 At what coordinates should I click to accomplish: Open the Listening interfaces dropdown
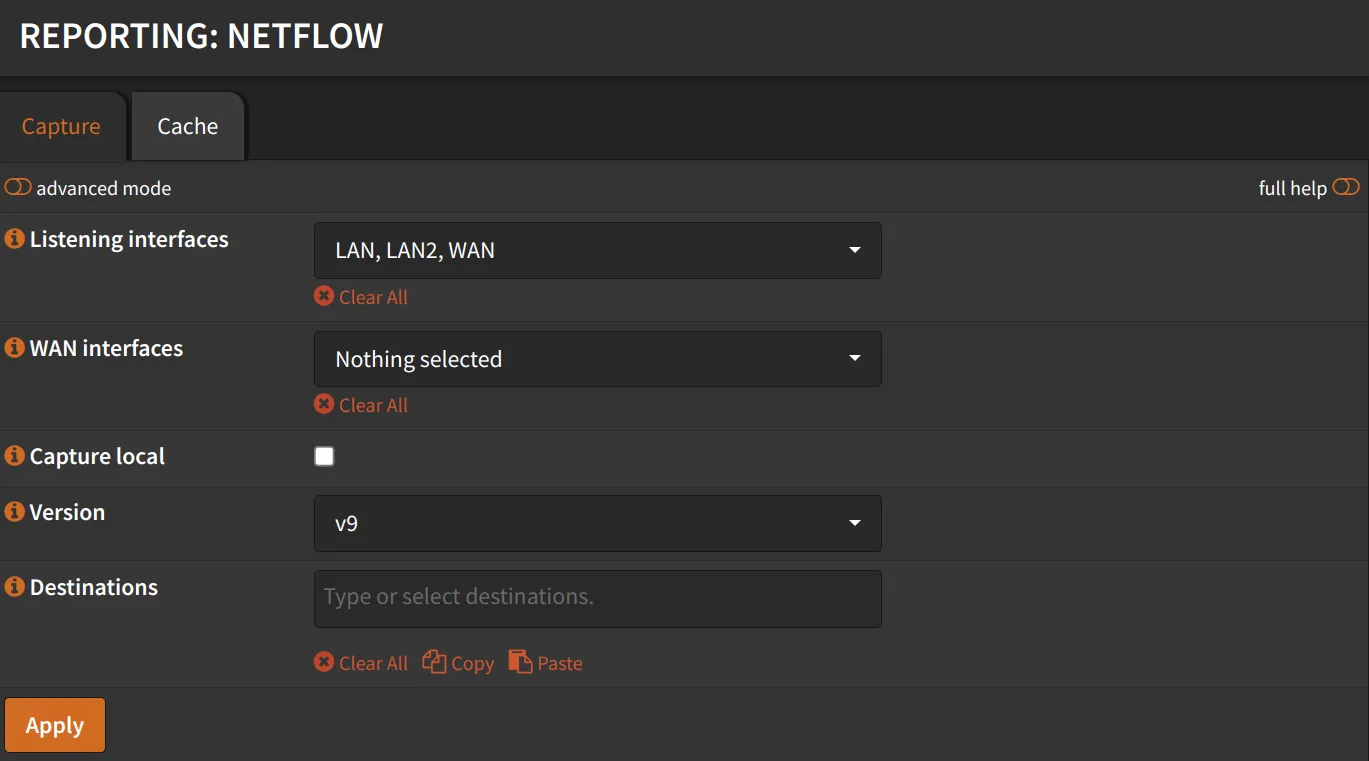[x=597, y=250]
